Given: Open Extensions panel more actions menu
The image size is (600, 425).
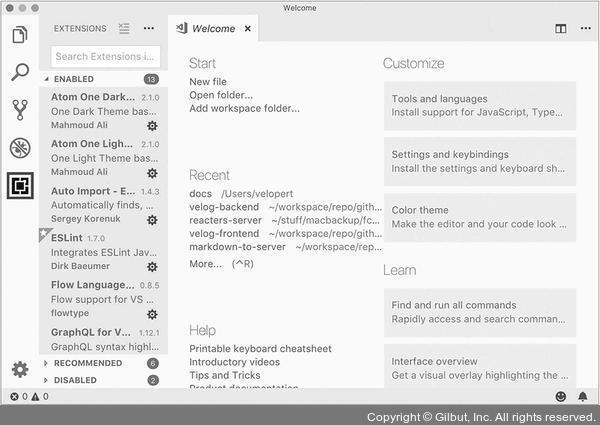Looking at the screenshot, I should (149, 28).
